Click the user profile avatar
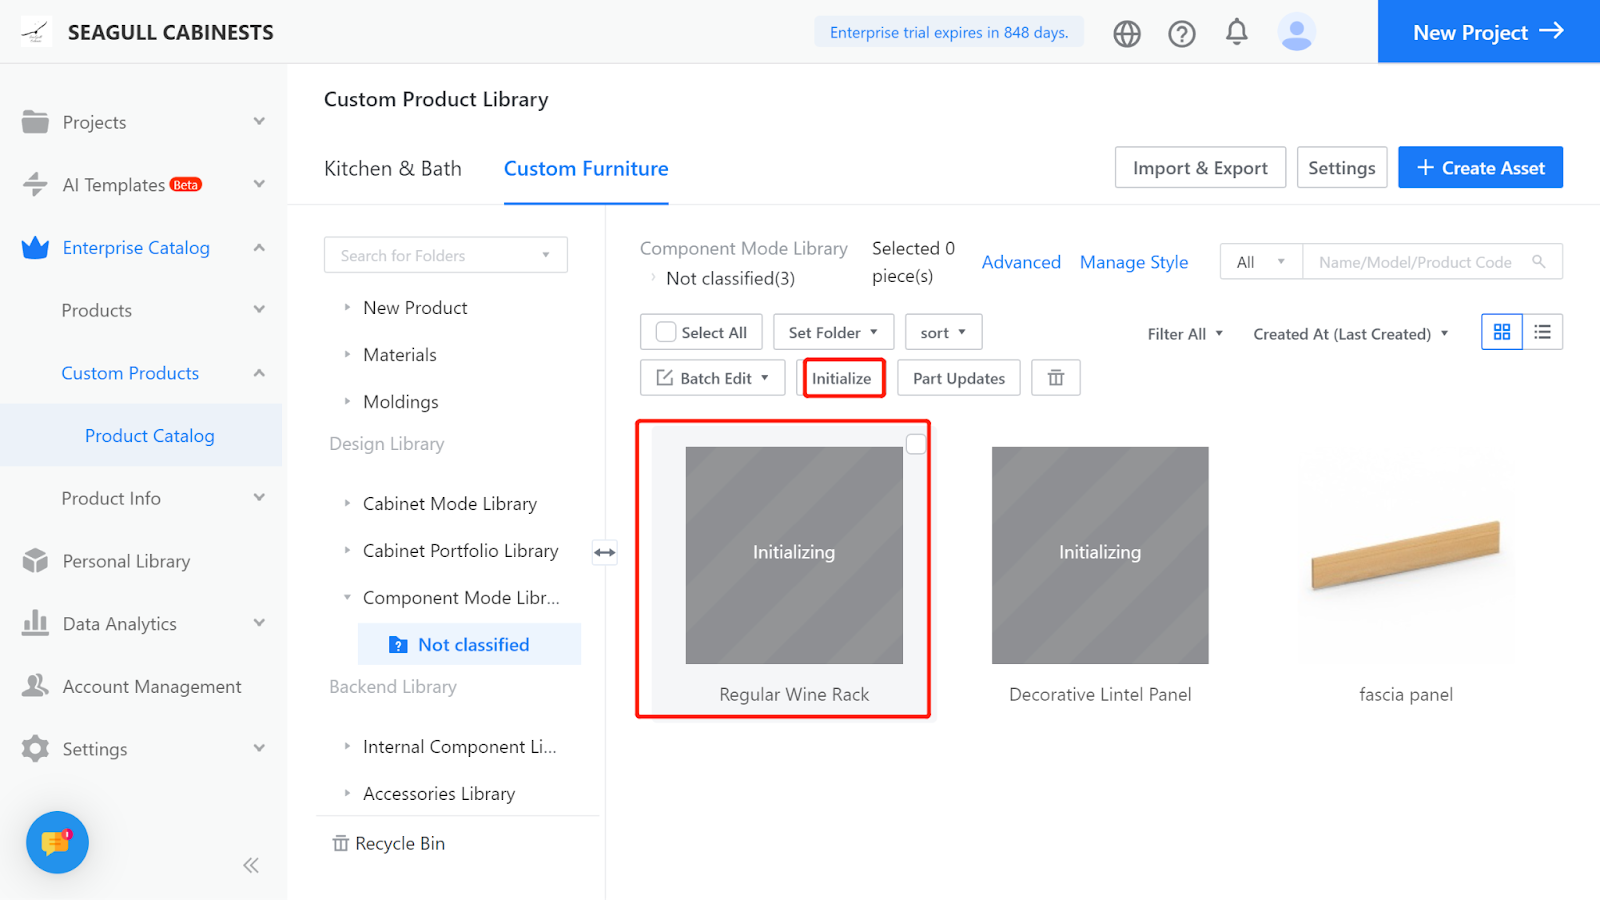The image size is (1600, 900). pos(1296,32)
